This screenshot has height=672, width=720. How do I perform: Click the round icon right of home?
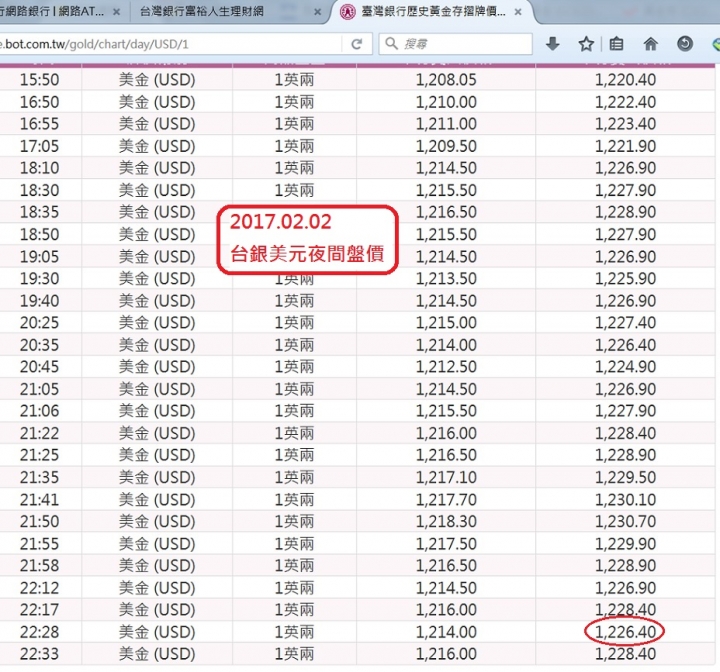coord(684,44)
